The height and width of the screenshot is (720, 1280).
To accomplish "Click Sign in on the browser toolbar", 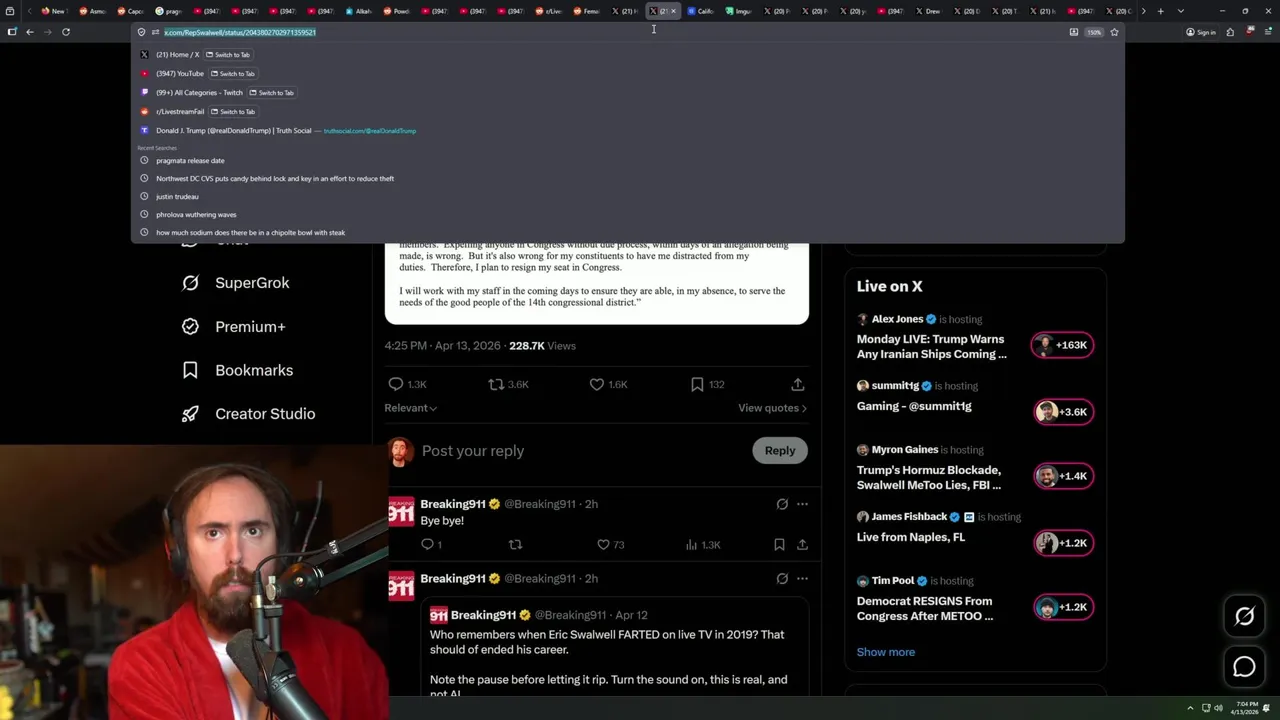I will pos(1201,32).
